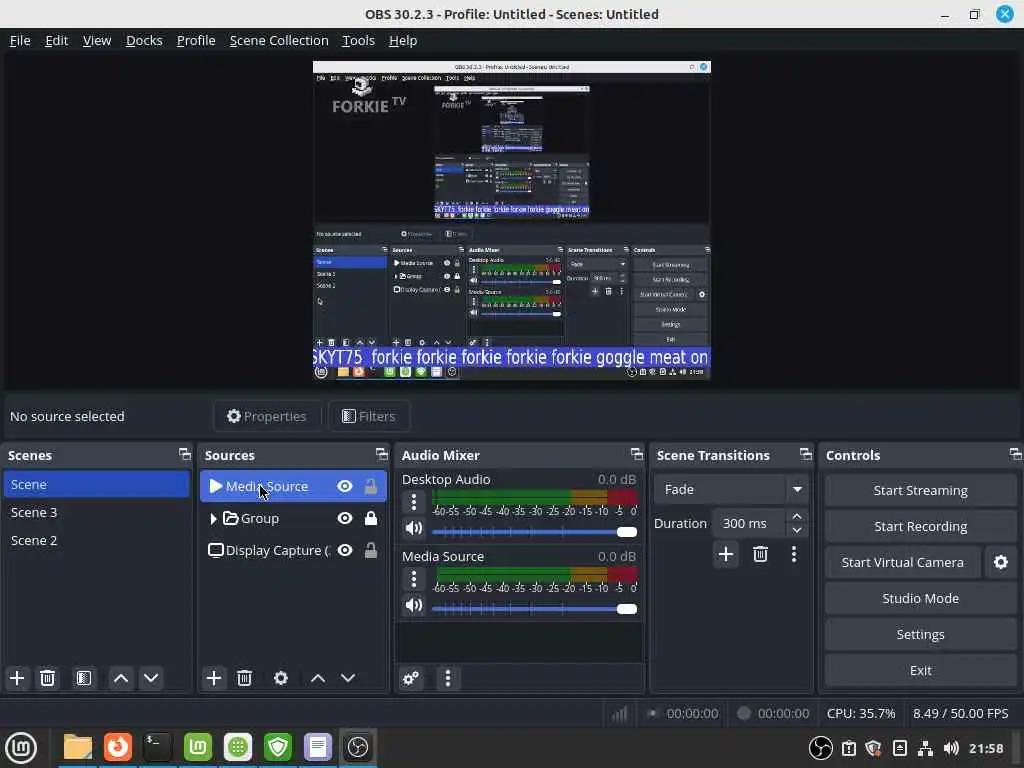1024x768 pixels.
Task: Hide the Display Capture source
Action: click(345, 550)
